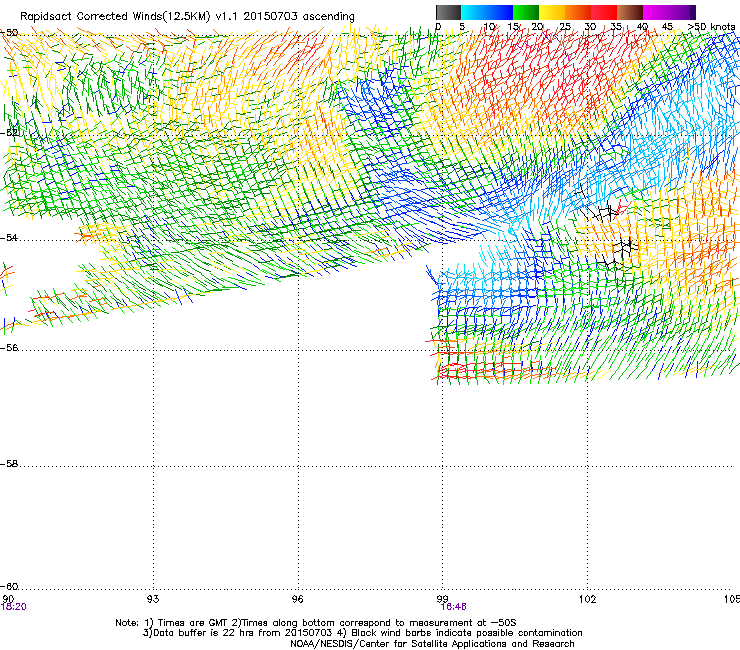Click latitude axis label '-60'
The image size is (740, 650).
click(9, 587)
